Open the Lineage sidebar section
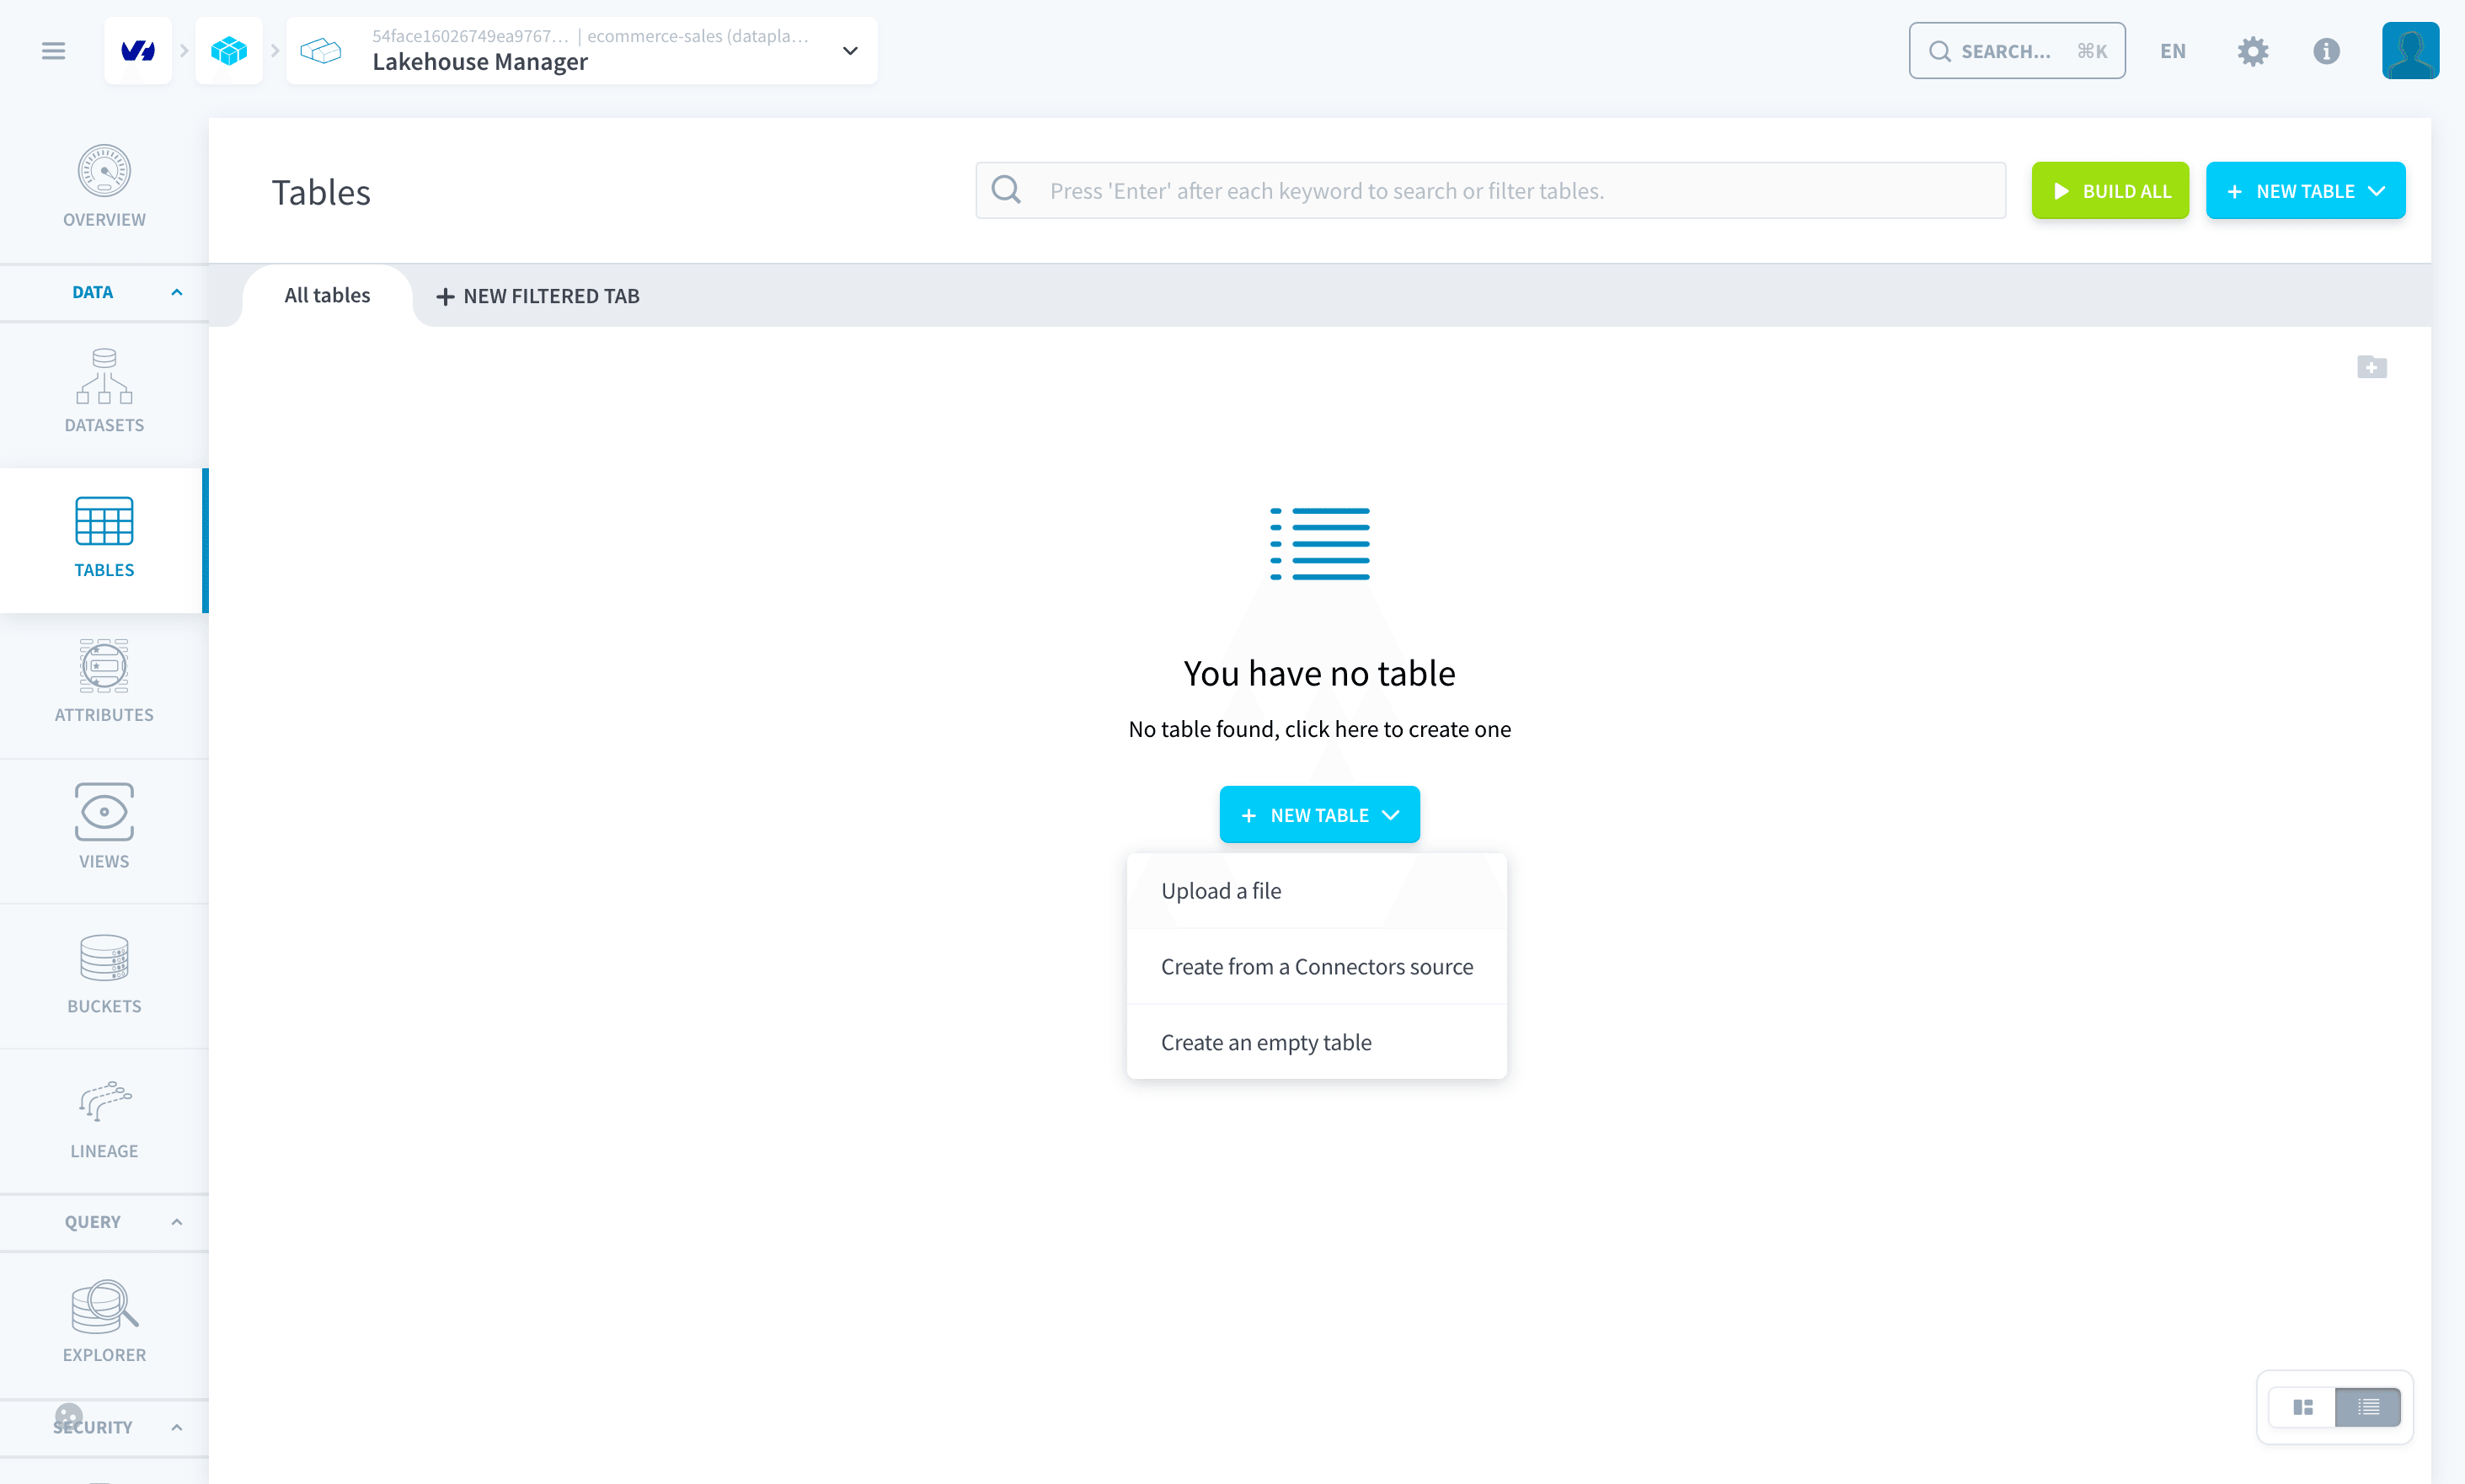Viewport: 2465px width, 1484px height. [104, 1120]
